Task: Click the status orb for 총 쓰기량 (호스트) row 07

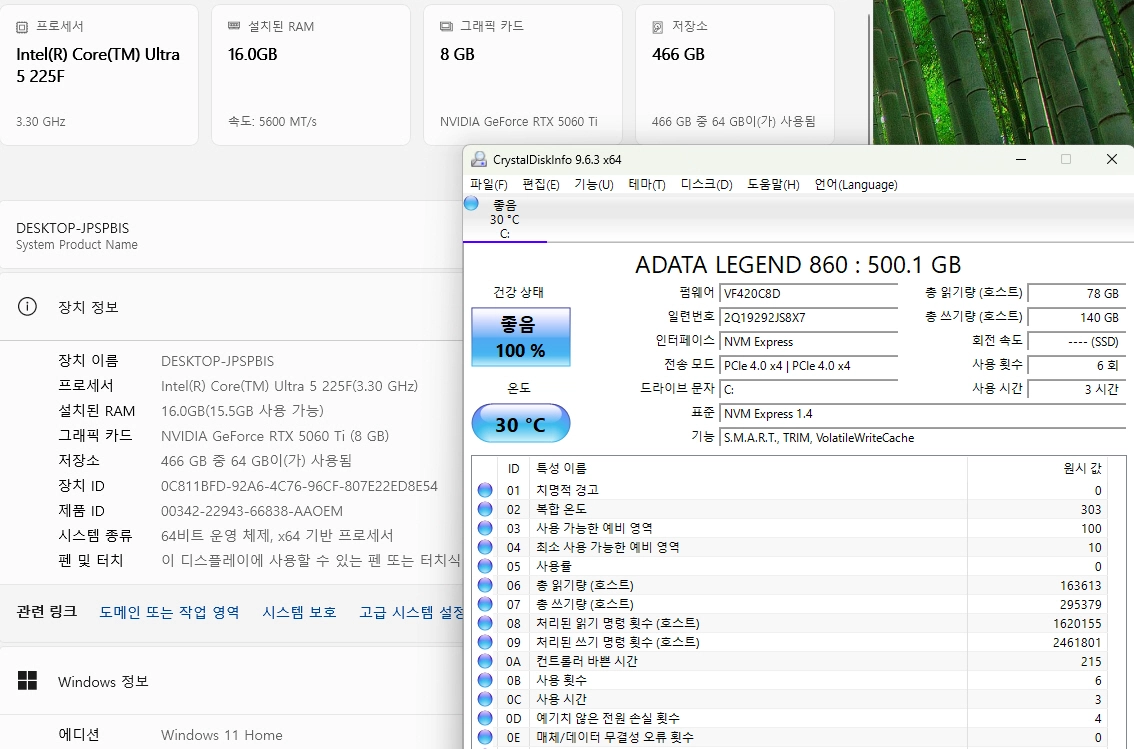Action: coord(485,604)
